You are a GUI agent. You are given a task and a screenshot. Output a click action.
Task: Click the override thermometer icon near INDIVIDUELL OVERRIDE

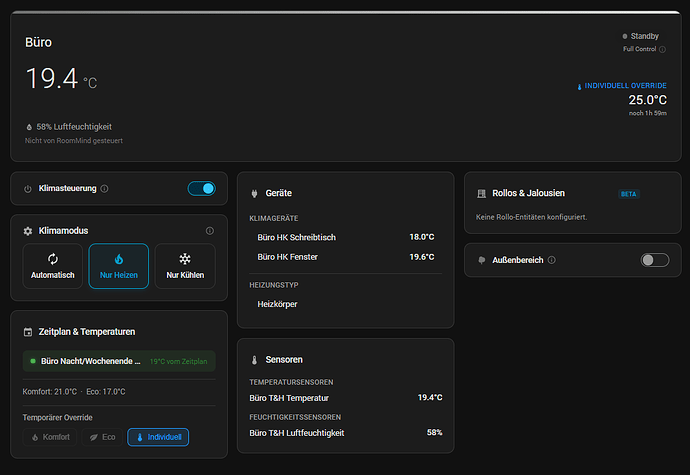[580, 87]
